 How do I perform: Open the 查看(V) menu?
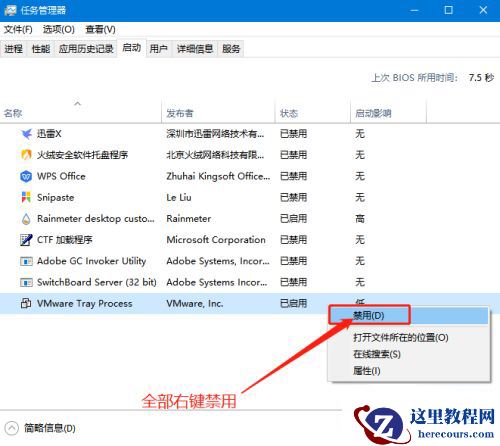coord(100,30)
